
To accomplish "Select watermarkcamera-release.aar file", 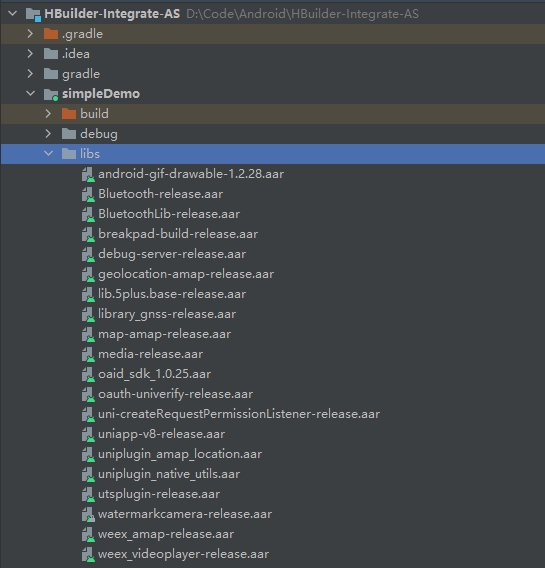I will [x=185, y=514].
